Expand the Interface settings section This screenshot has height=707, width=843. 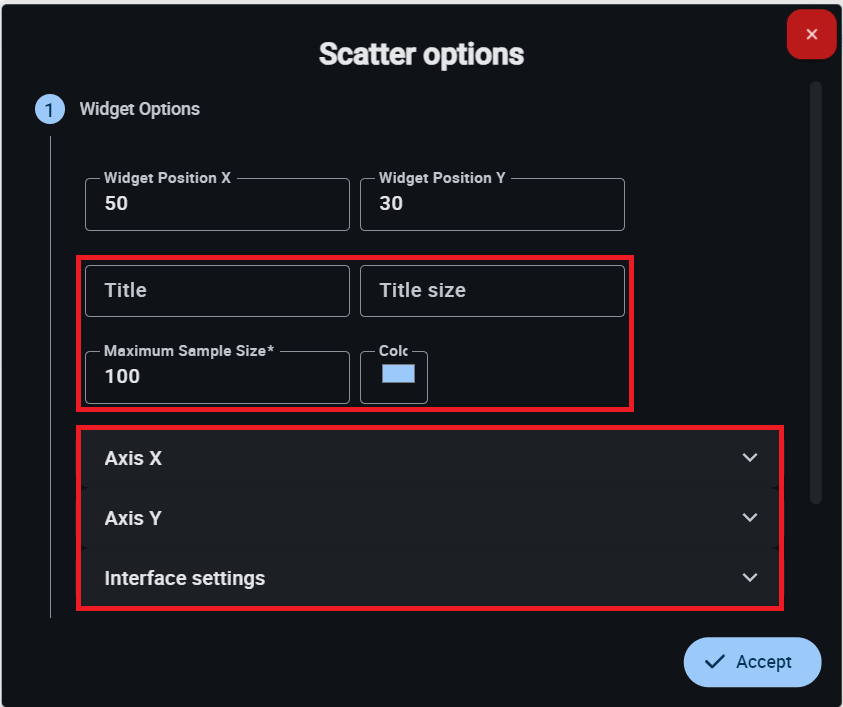[400, 578]
